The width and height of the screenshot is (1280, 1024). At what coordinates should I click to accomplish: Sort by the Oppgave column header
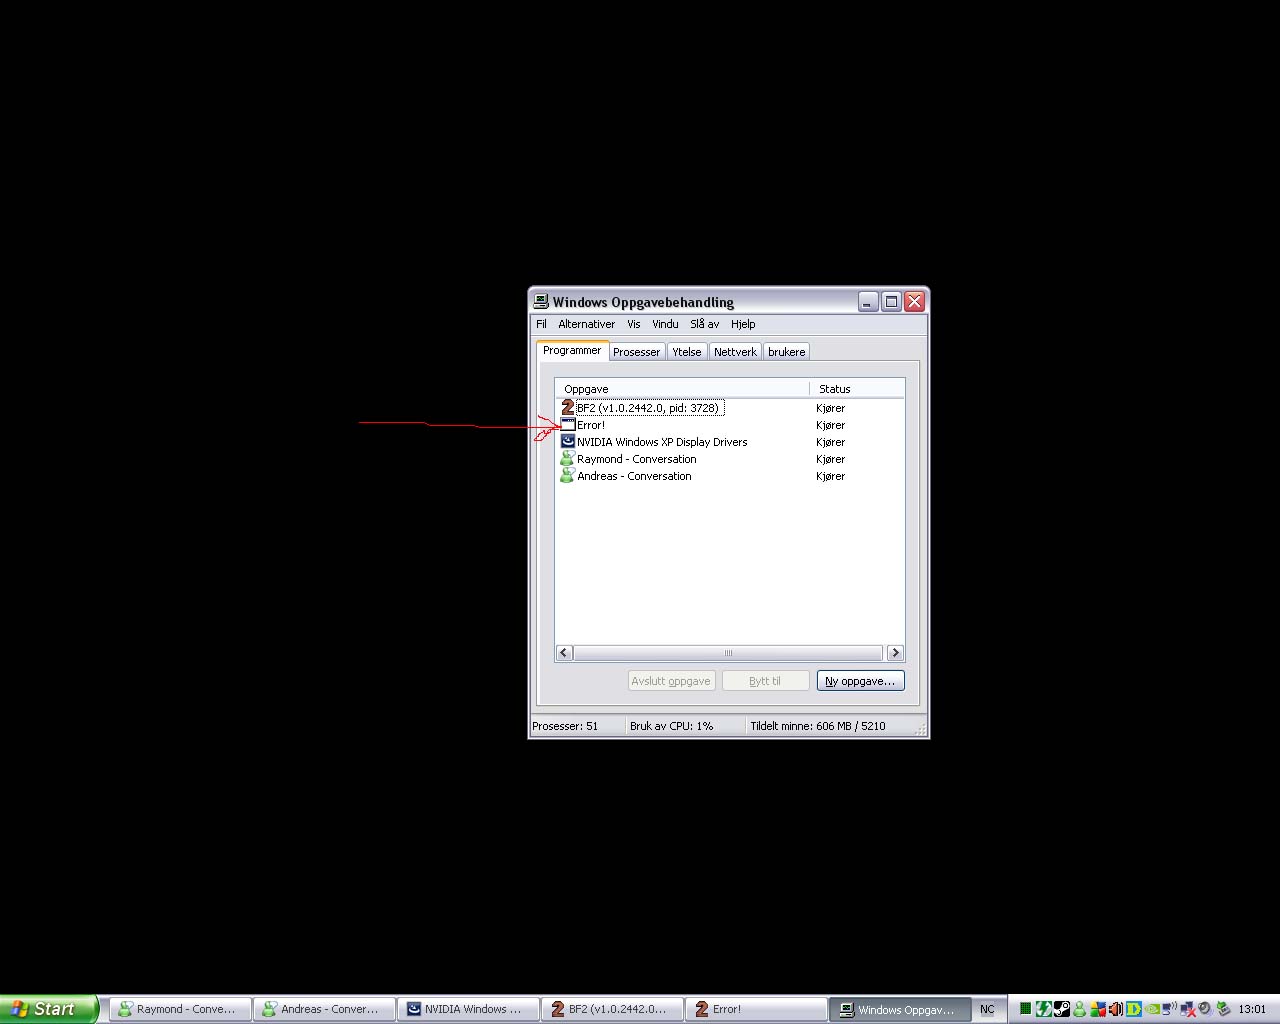click(x=682, y=389)
